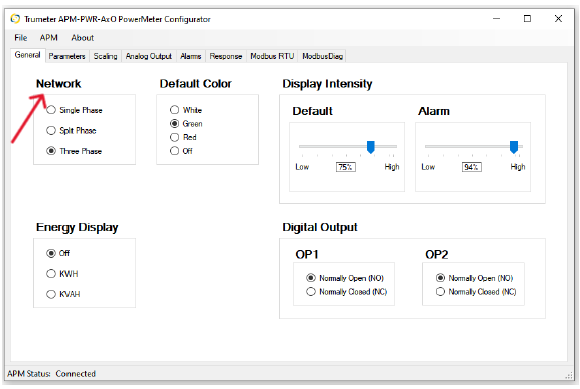Go to the Modbus RTU tab
The height and width of the screenshot is (389, 580).
pos(272,56)
